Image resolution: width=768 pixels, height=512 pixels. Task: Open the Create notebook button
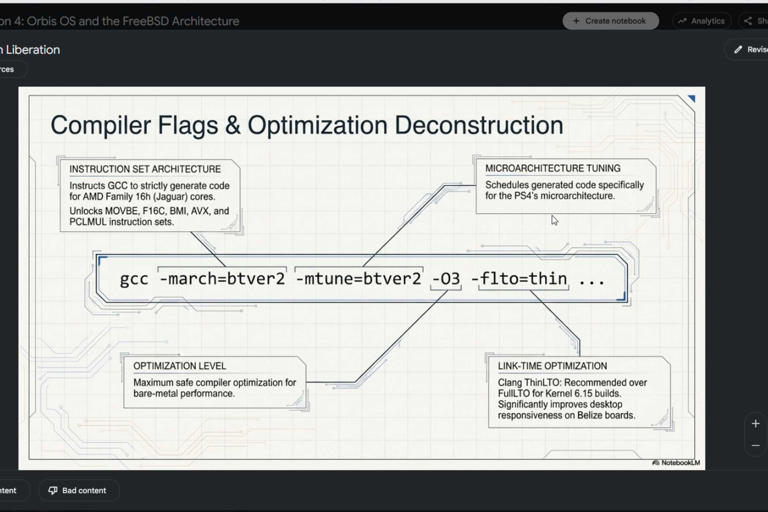tap(611, 21)
